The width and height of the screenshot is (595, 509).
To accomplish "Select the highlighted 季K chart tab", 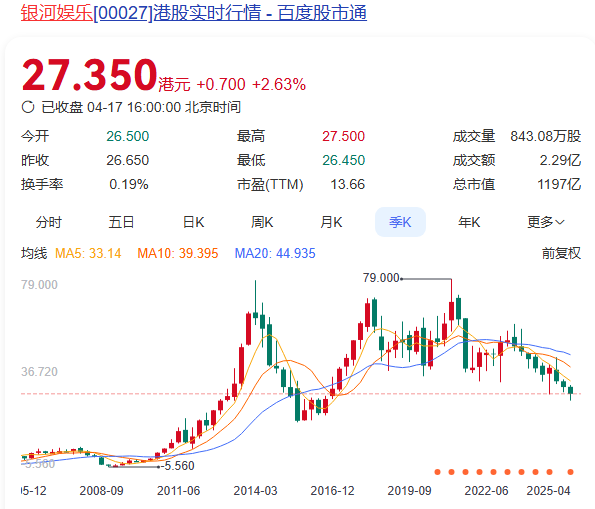I will [400, 222].
